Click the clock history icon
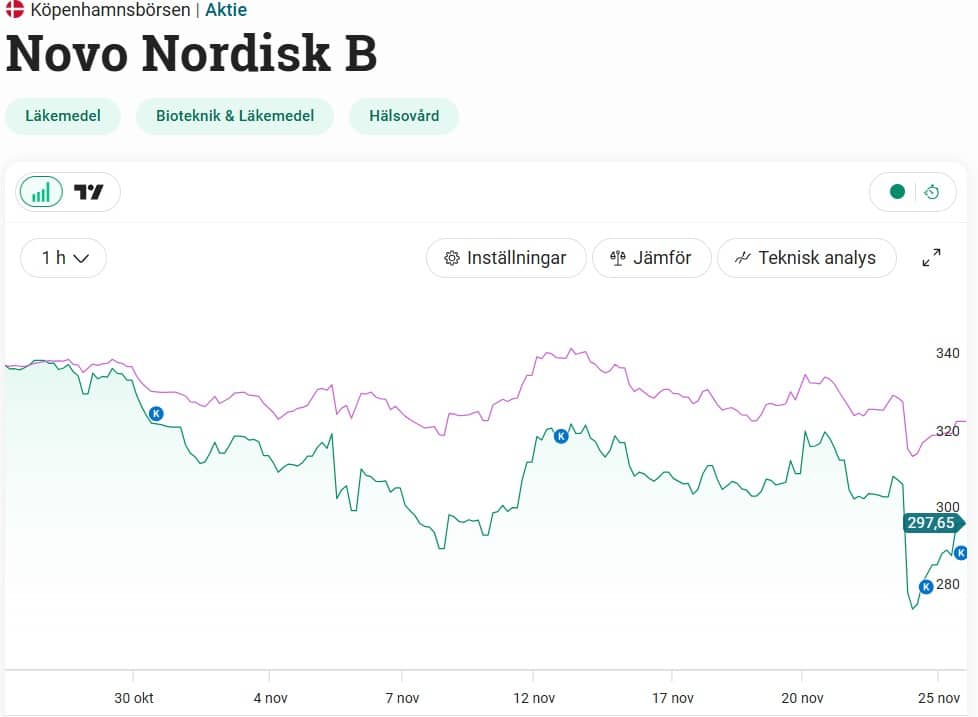This screenshot has width=978, height=717. tap(932, 192)
